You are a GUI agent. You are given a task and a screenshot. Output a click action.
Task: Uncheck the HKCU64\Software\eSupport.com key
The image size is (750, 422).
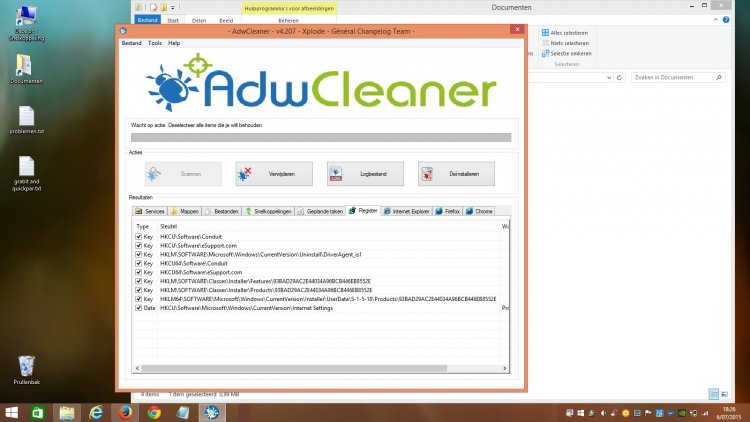(138, 272)
